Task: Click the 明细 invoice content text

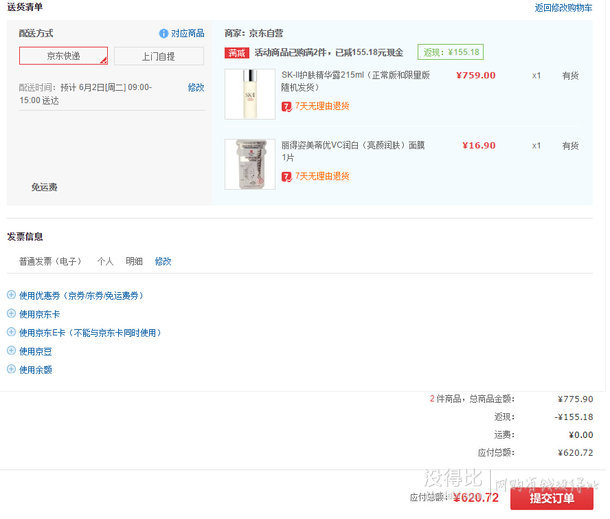Action: 134,261
